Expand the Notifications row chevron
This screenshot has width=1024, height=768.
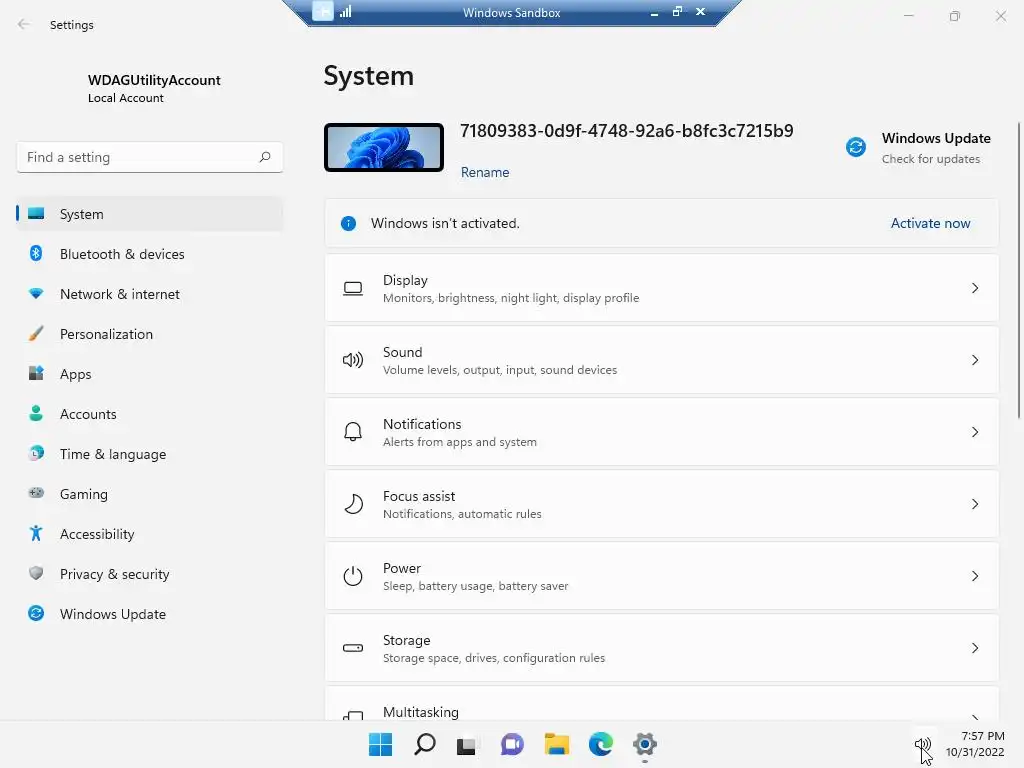pos(974,432)
